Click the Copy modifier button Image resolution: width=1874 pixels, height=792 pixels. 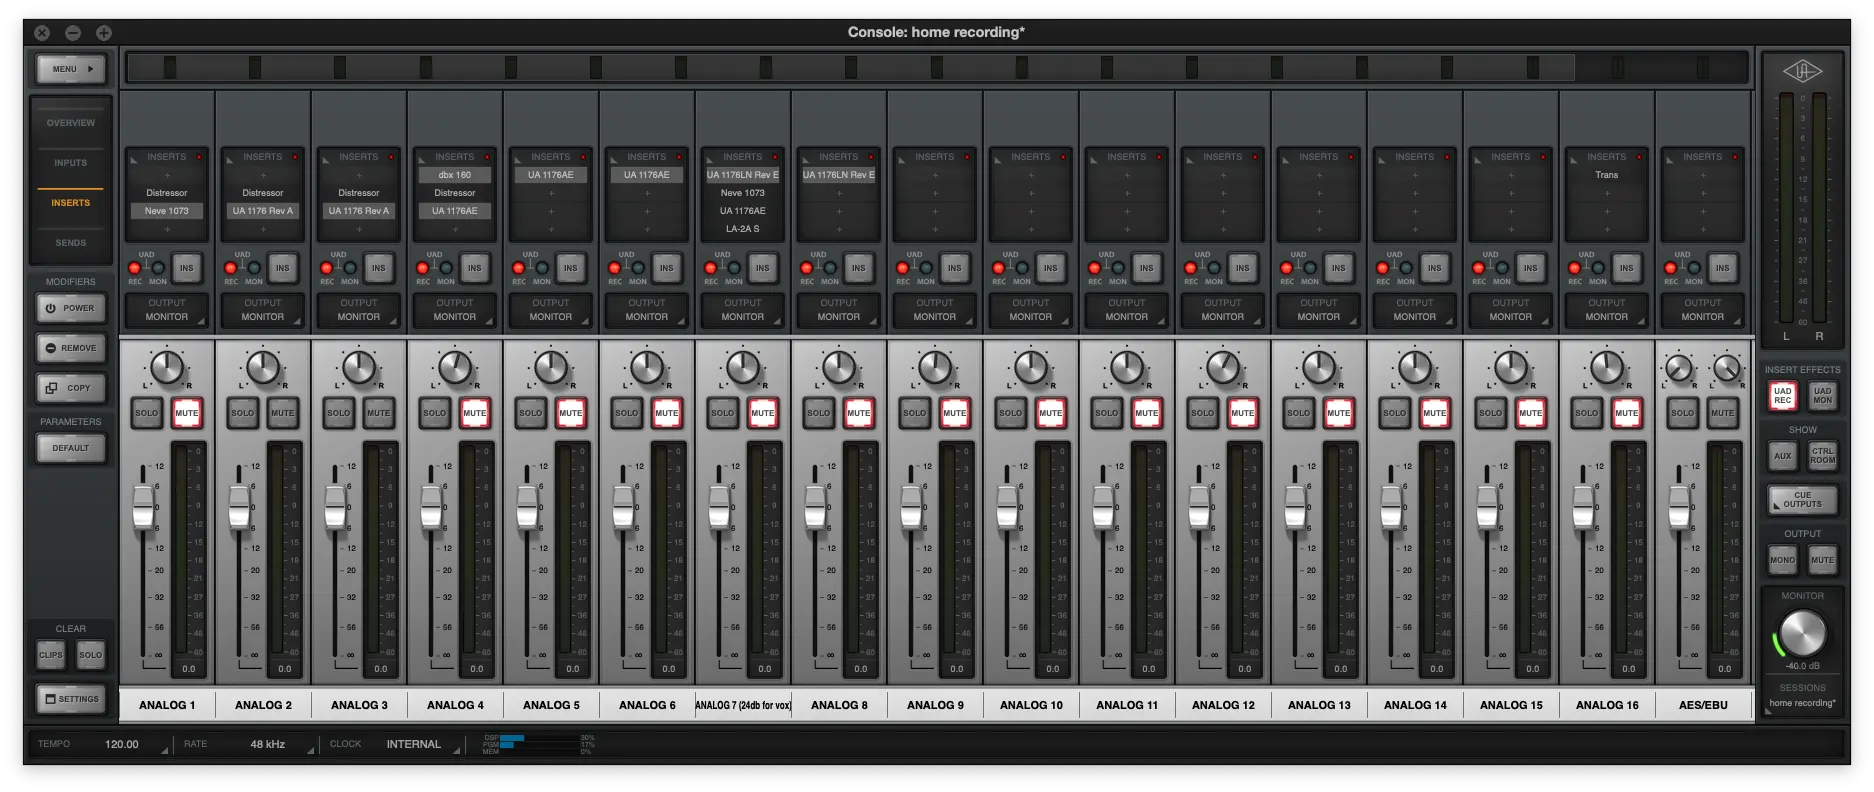coord(71,388)
